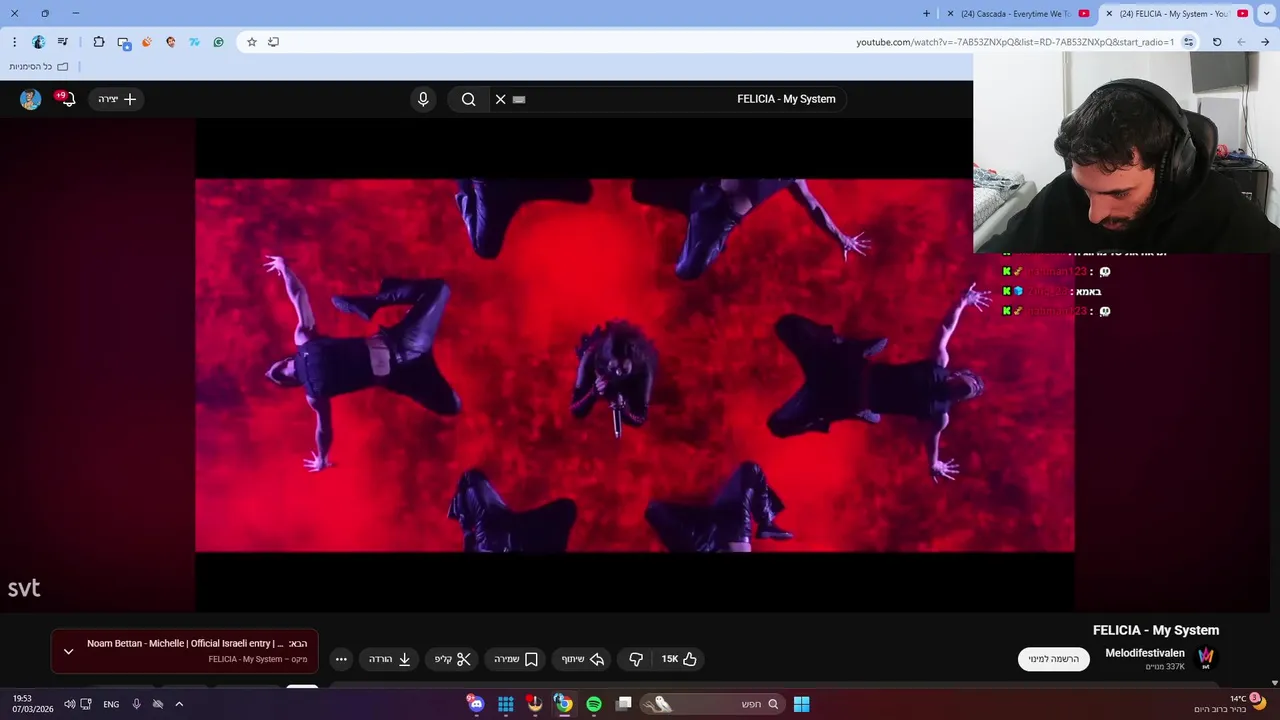Open YouTube account avatar menu
The image size is (1280, 720).
click(31, 99)
